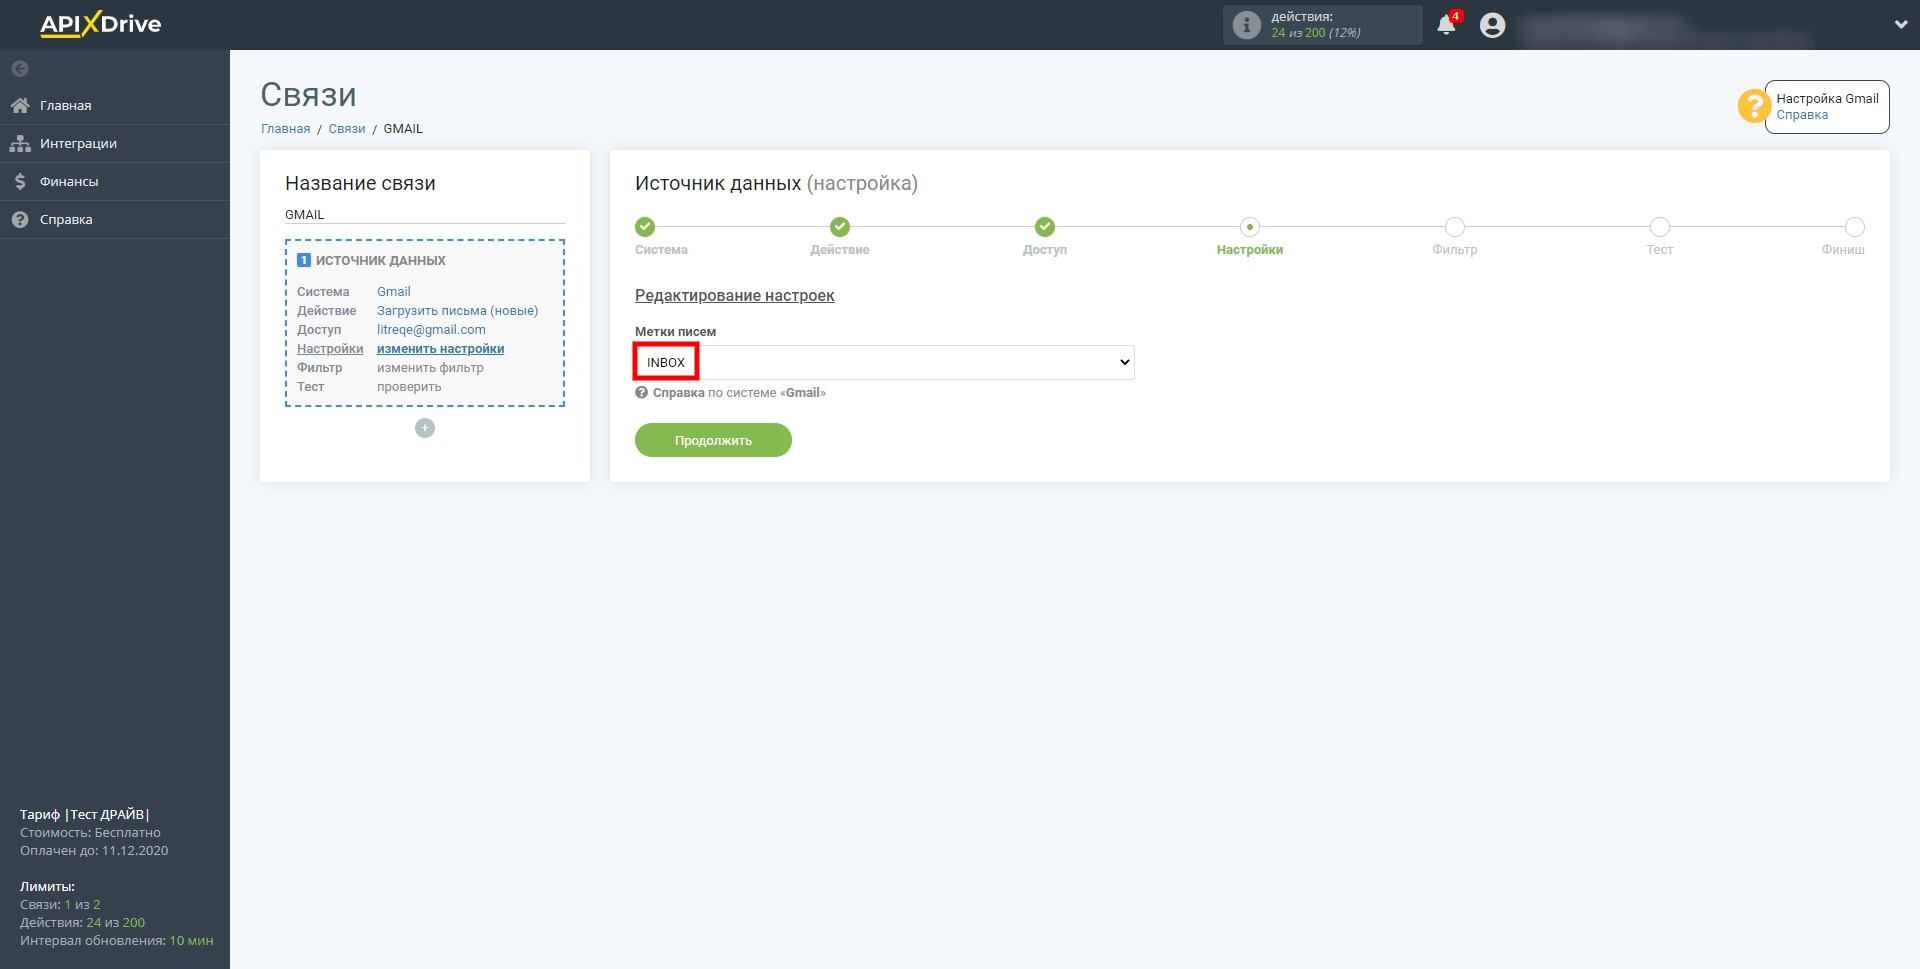This screenshot has height=969, width=1920.
Task: Click the Источник данных block header
Action: tap(371, 260)
